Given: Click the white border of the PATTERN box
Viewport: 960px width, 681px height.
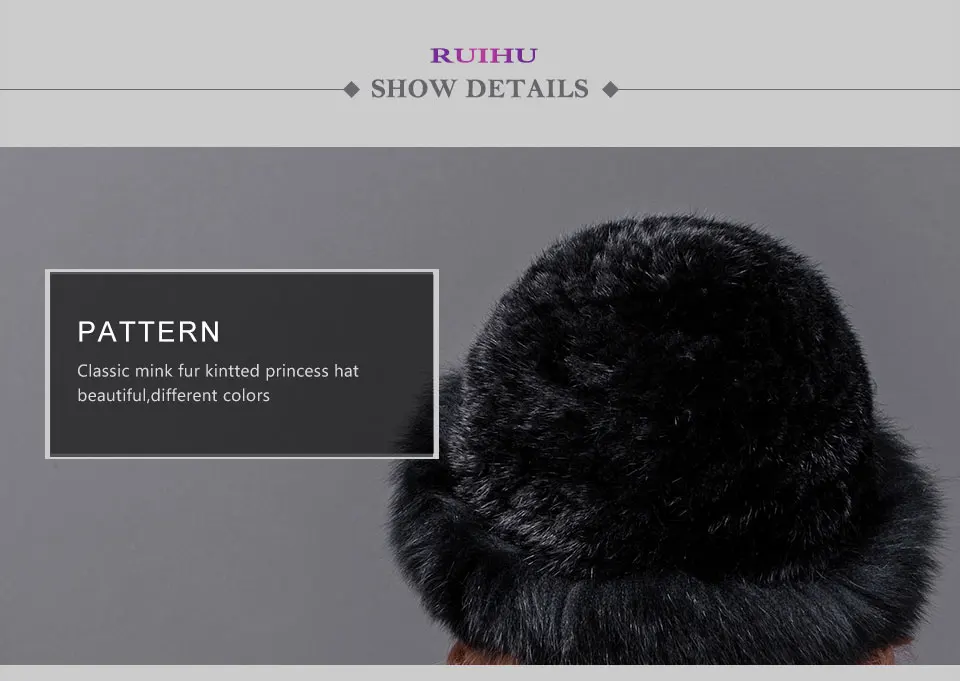Looking at the screenshot, I should 242,271.
